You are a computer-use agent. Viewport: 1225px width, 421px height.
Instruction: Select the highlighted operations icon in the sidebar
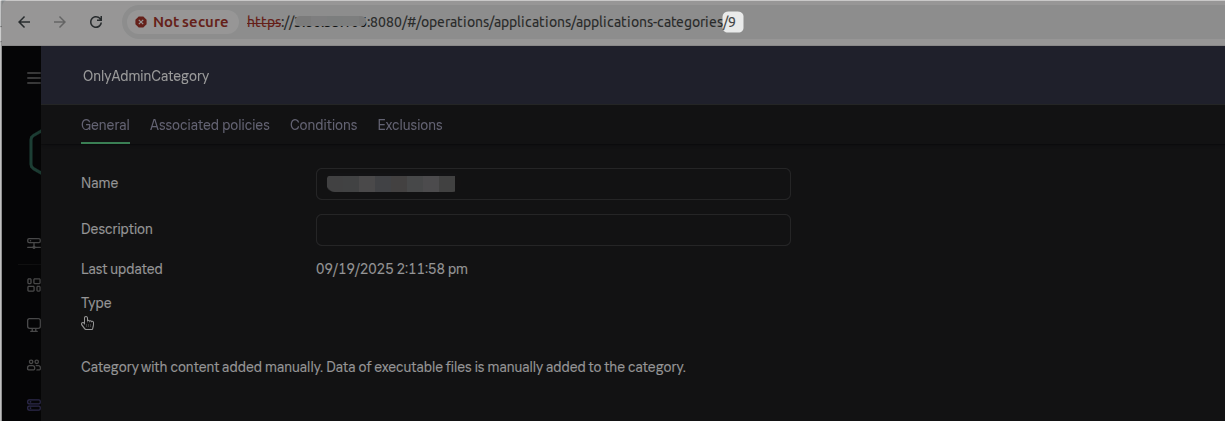34,405
